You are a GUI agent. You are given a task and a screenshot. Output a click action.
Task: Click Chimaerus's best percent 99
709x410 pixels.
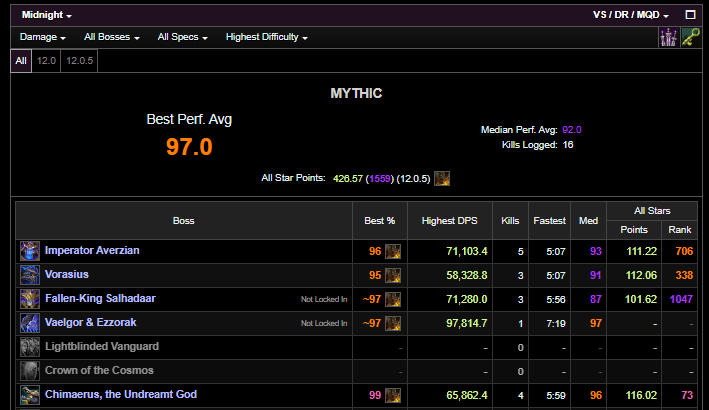pyautogui.click(x=375, y=395)
